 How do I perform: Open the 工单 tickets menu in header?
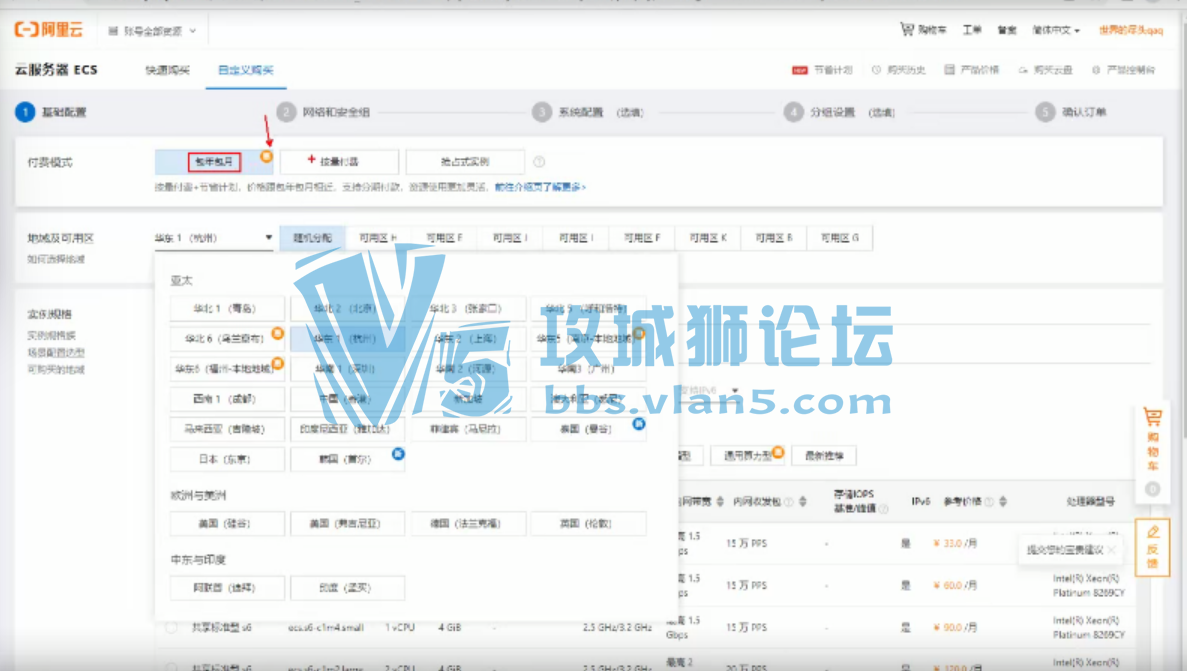coord(972,30)
